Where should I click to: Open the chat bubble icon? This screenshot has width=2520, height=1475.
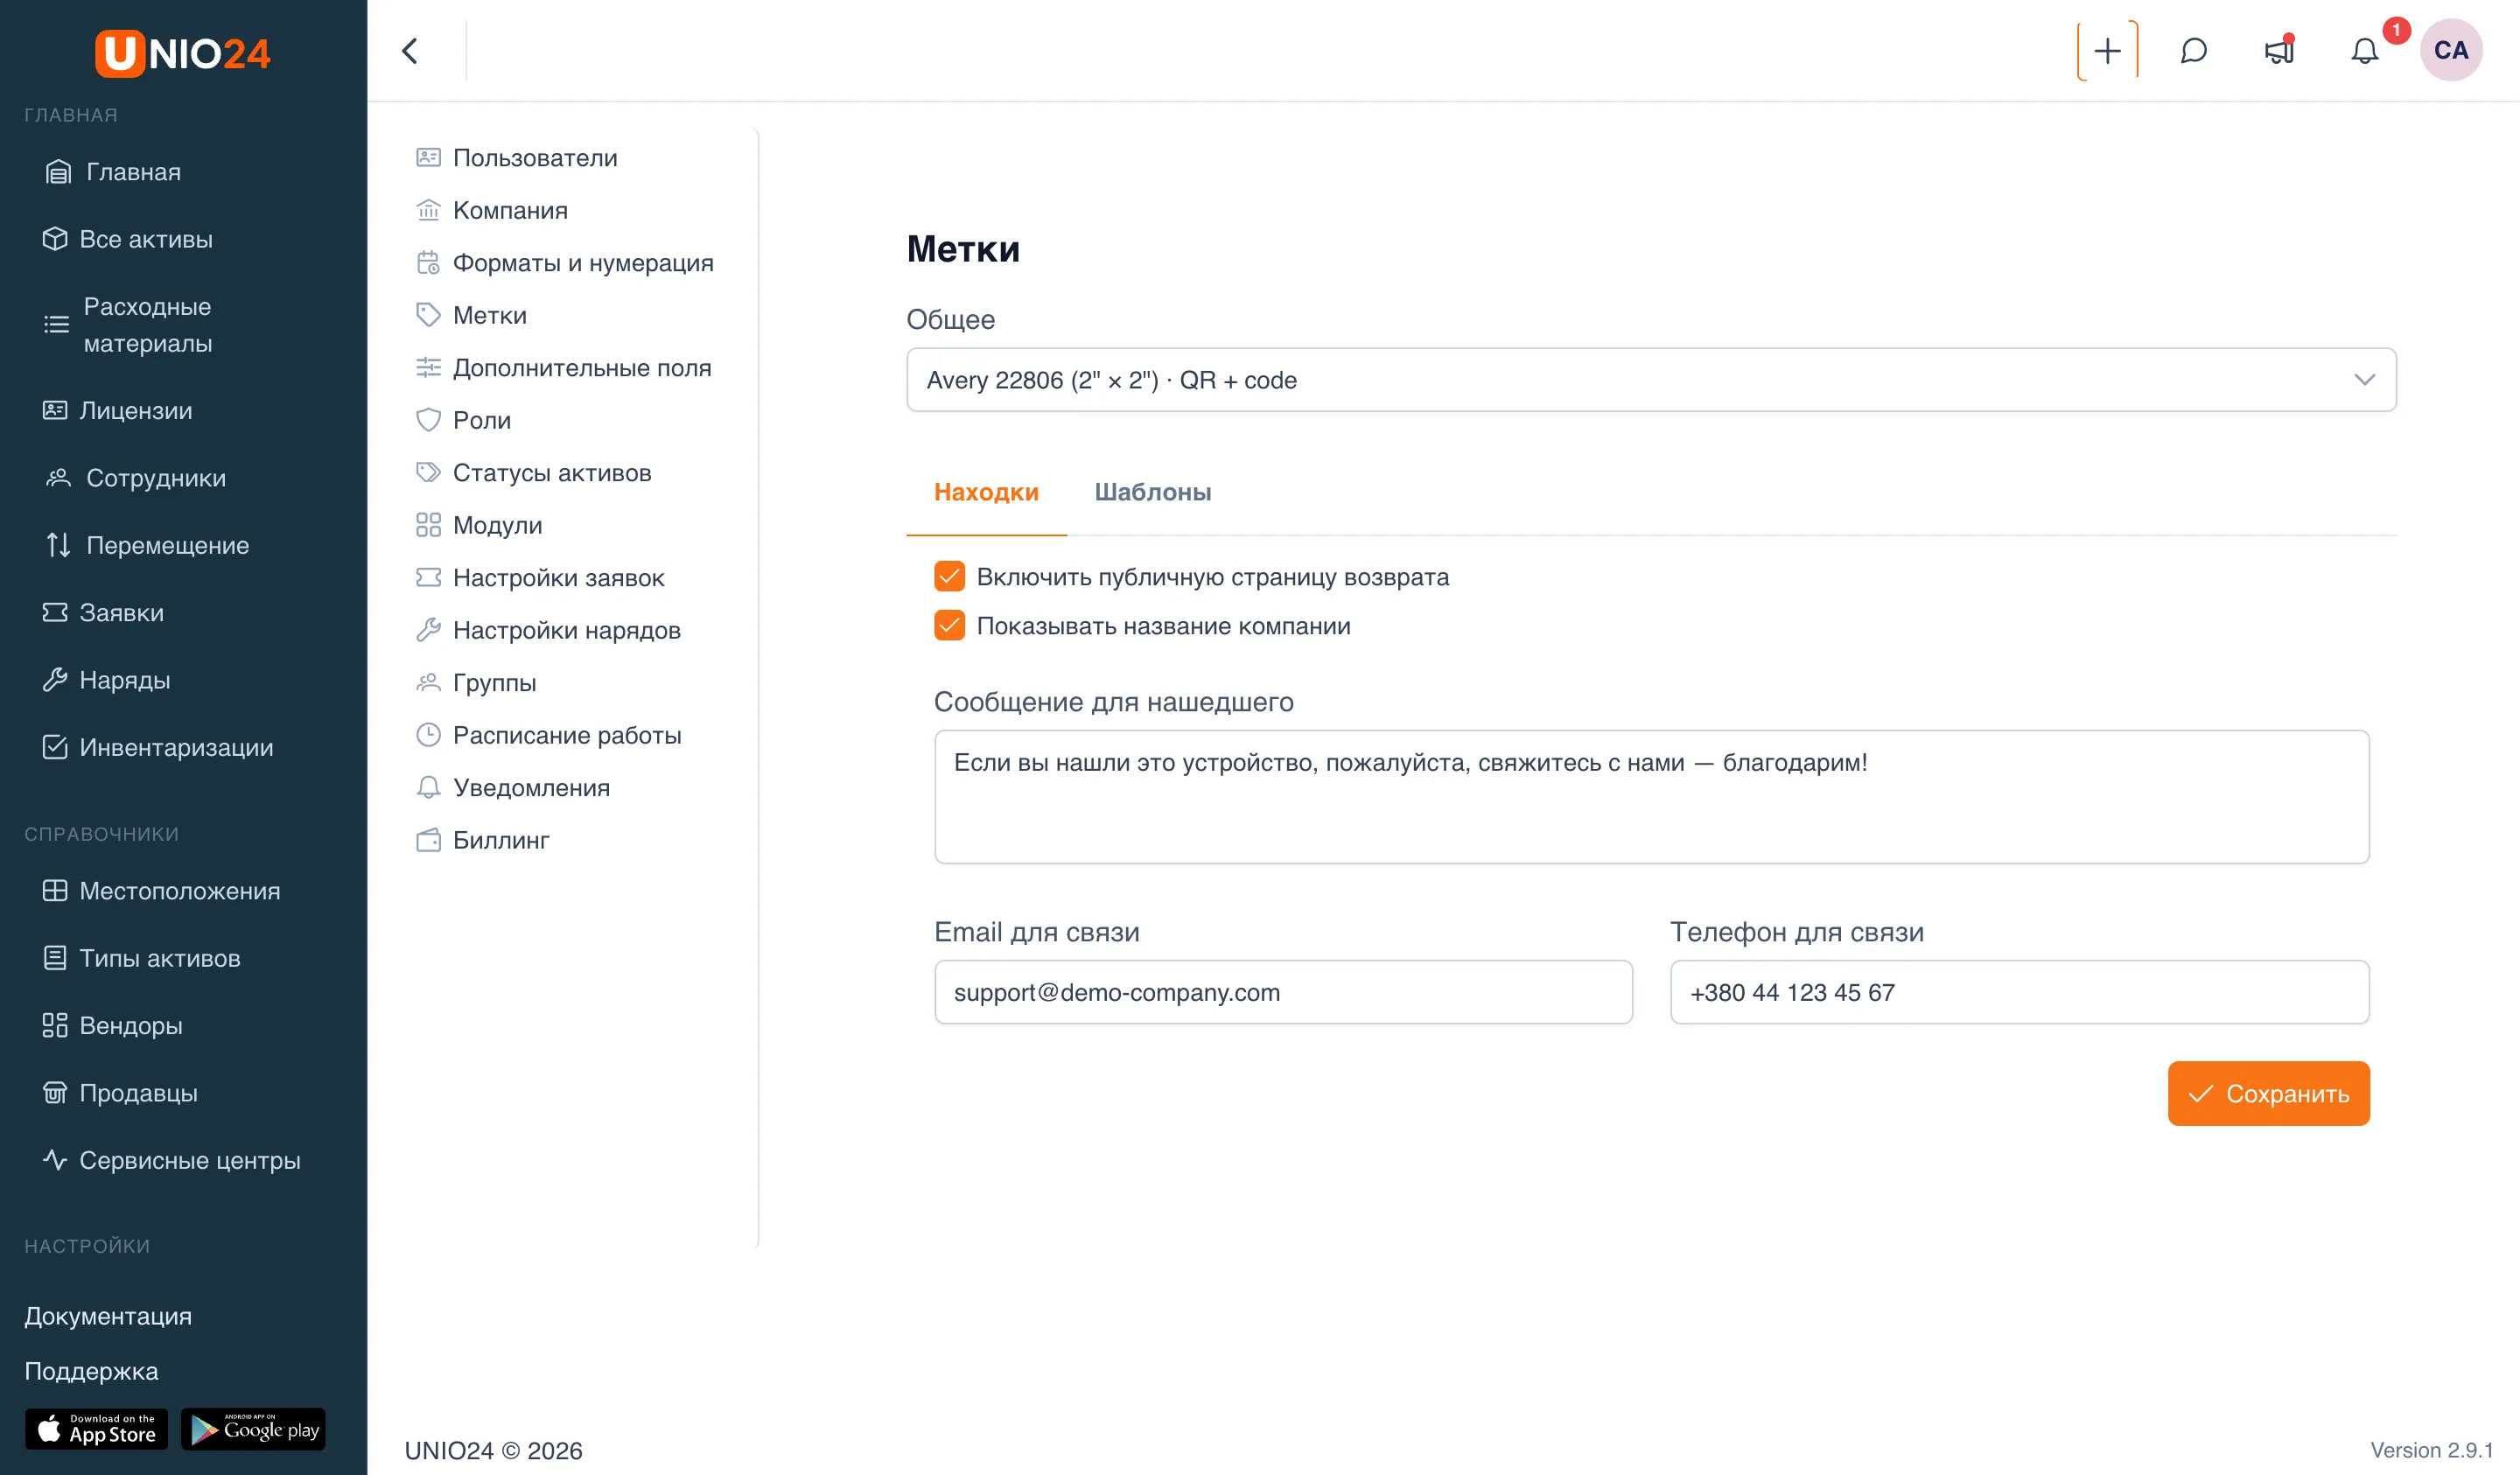(2193, 51)
